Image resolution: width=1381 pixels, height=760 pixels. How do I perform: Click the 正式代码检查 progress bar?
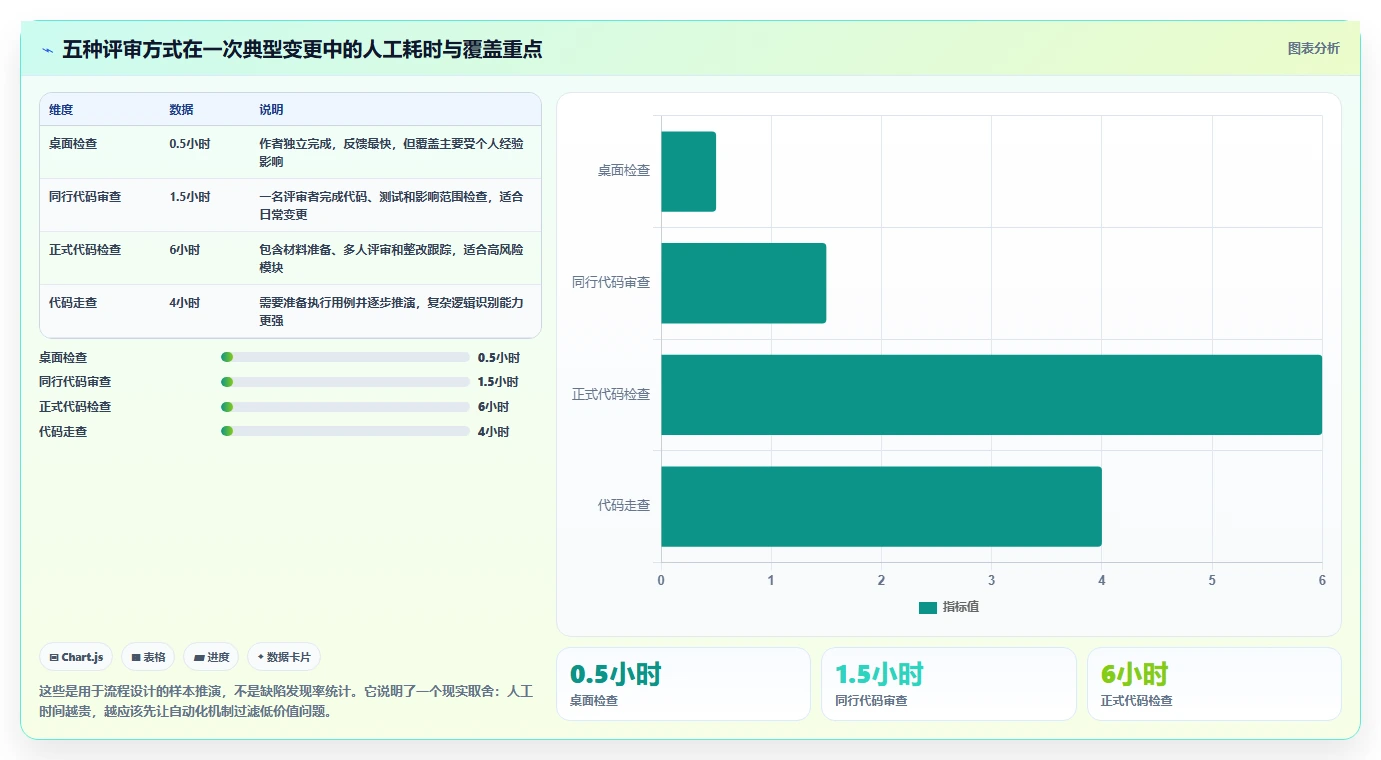[345, 407]
